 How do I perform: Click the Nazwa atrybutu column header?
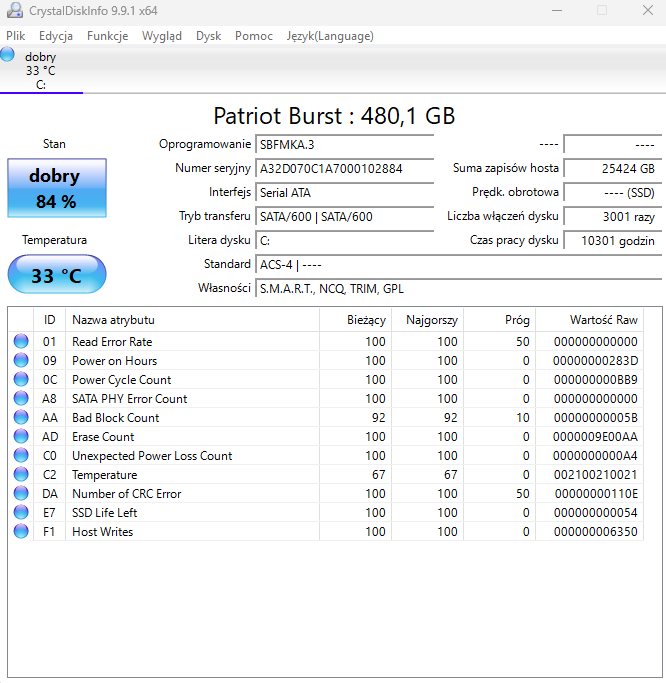point(192,320)
